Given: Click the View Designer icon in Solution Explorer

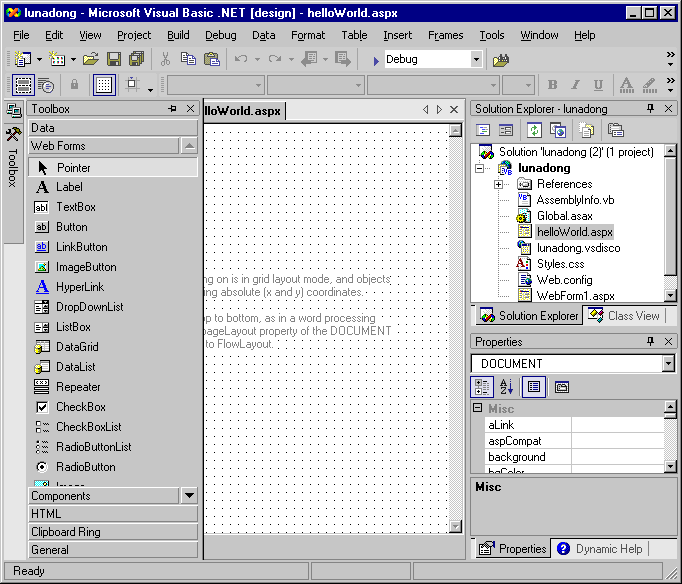Looking at the screenshot, I should 506,130.
